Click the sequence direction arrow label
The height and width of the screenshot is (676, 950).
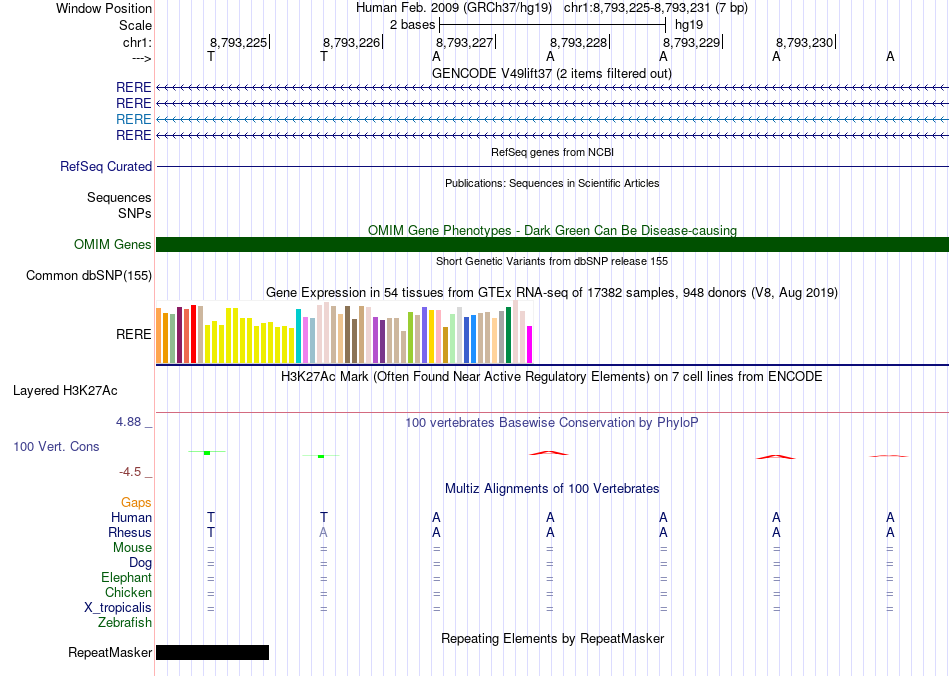click(x=141, y=58)
